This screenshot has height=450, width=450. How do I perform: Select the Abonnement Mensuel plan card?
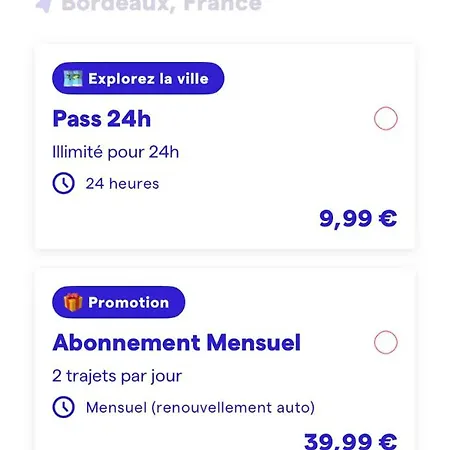click(225, 360)
